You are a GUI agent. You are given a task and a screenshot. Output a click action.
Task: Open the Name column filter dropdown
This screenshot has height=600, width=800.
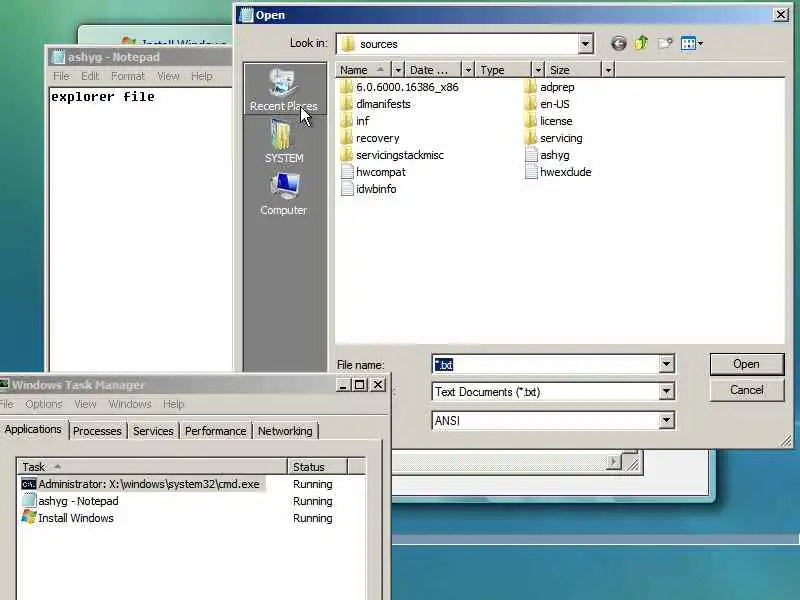click(x=398, y=69)
